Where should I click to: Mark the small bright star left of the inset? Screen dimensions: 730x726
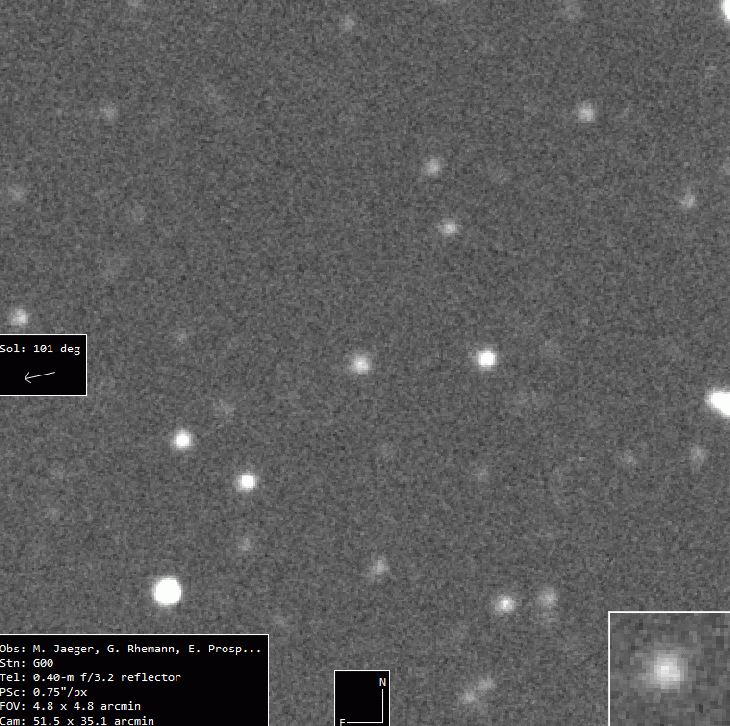(x=505, y=604)
